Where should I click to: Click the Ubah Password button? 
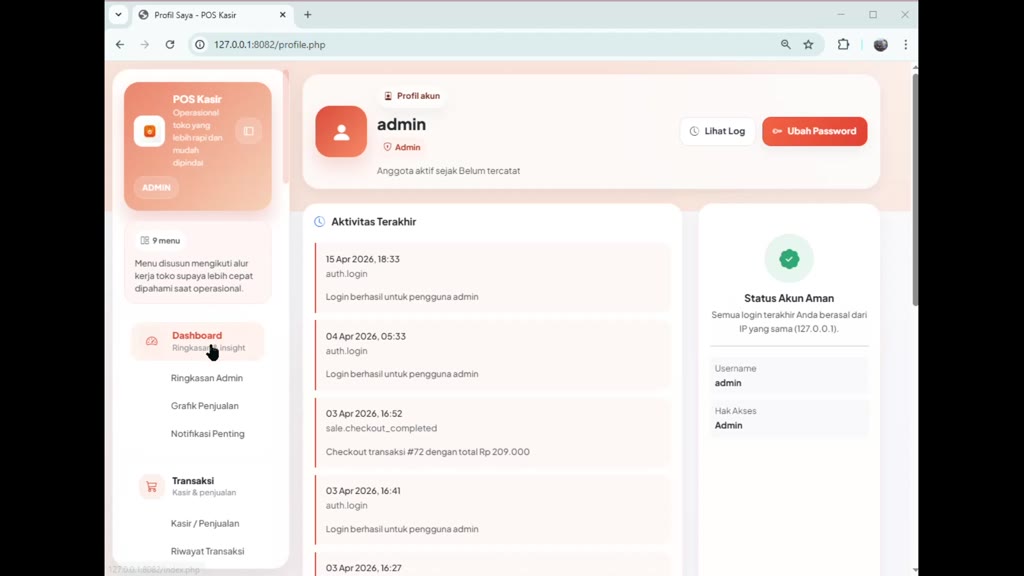[814, 131]
